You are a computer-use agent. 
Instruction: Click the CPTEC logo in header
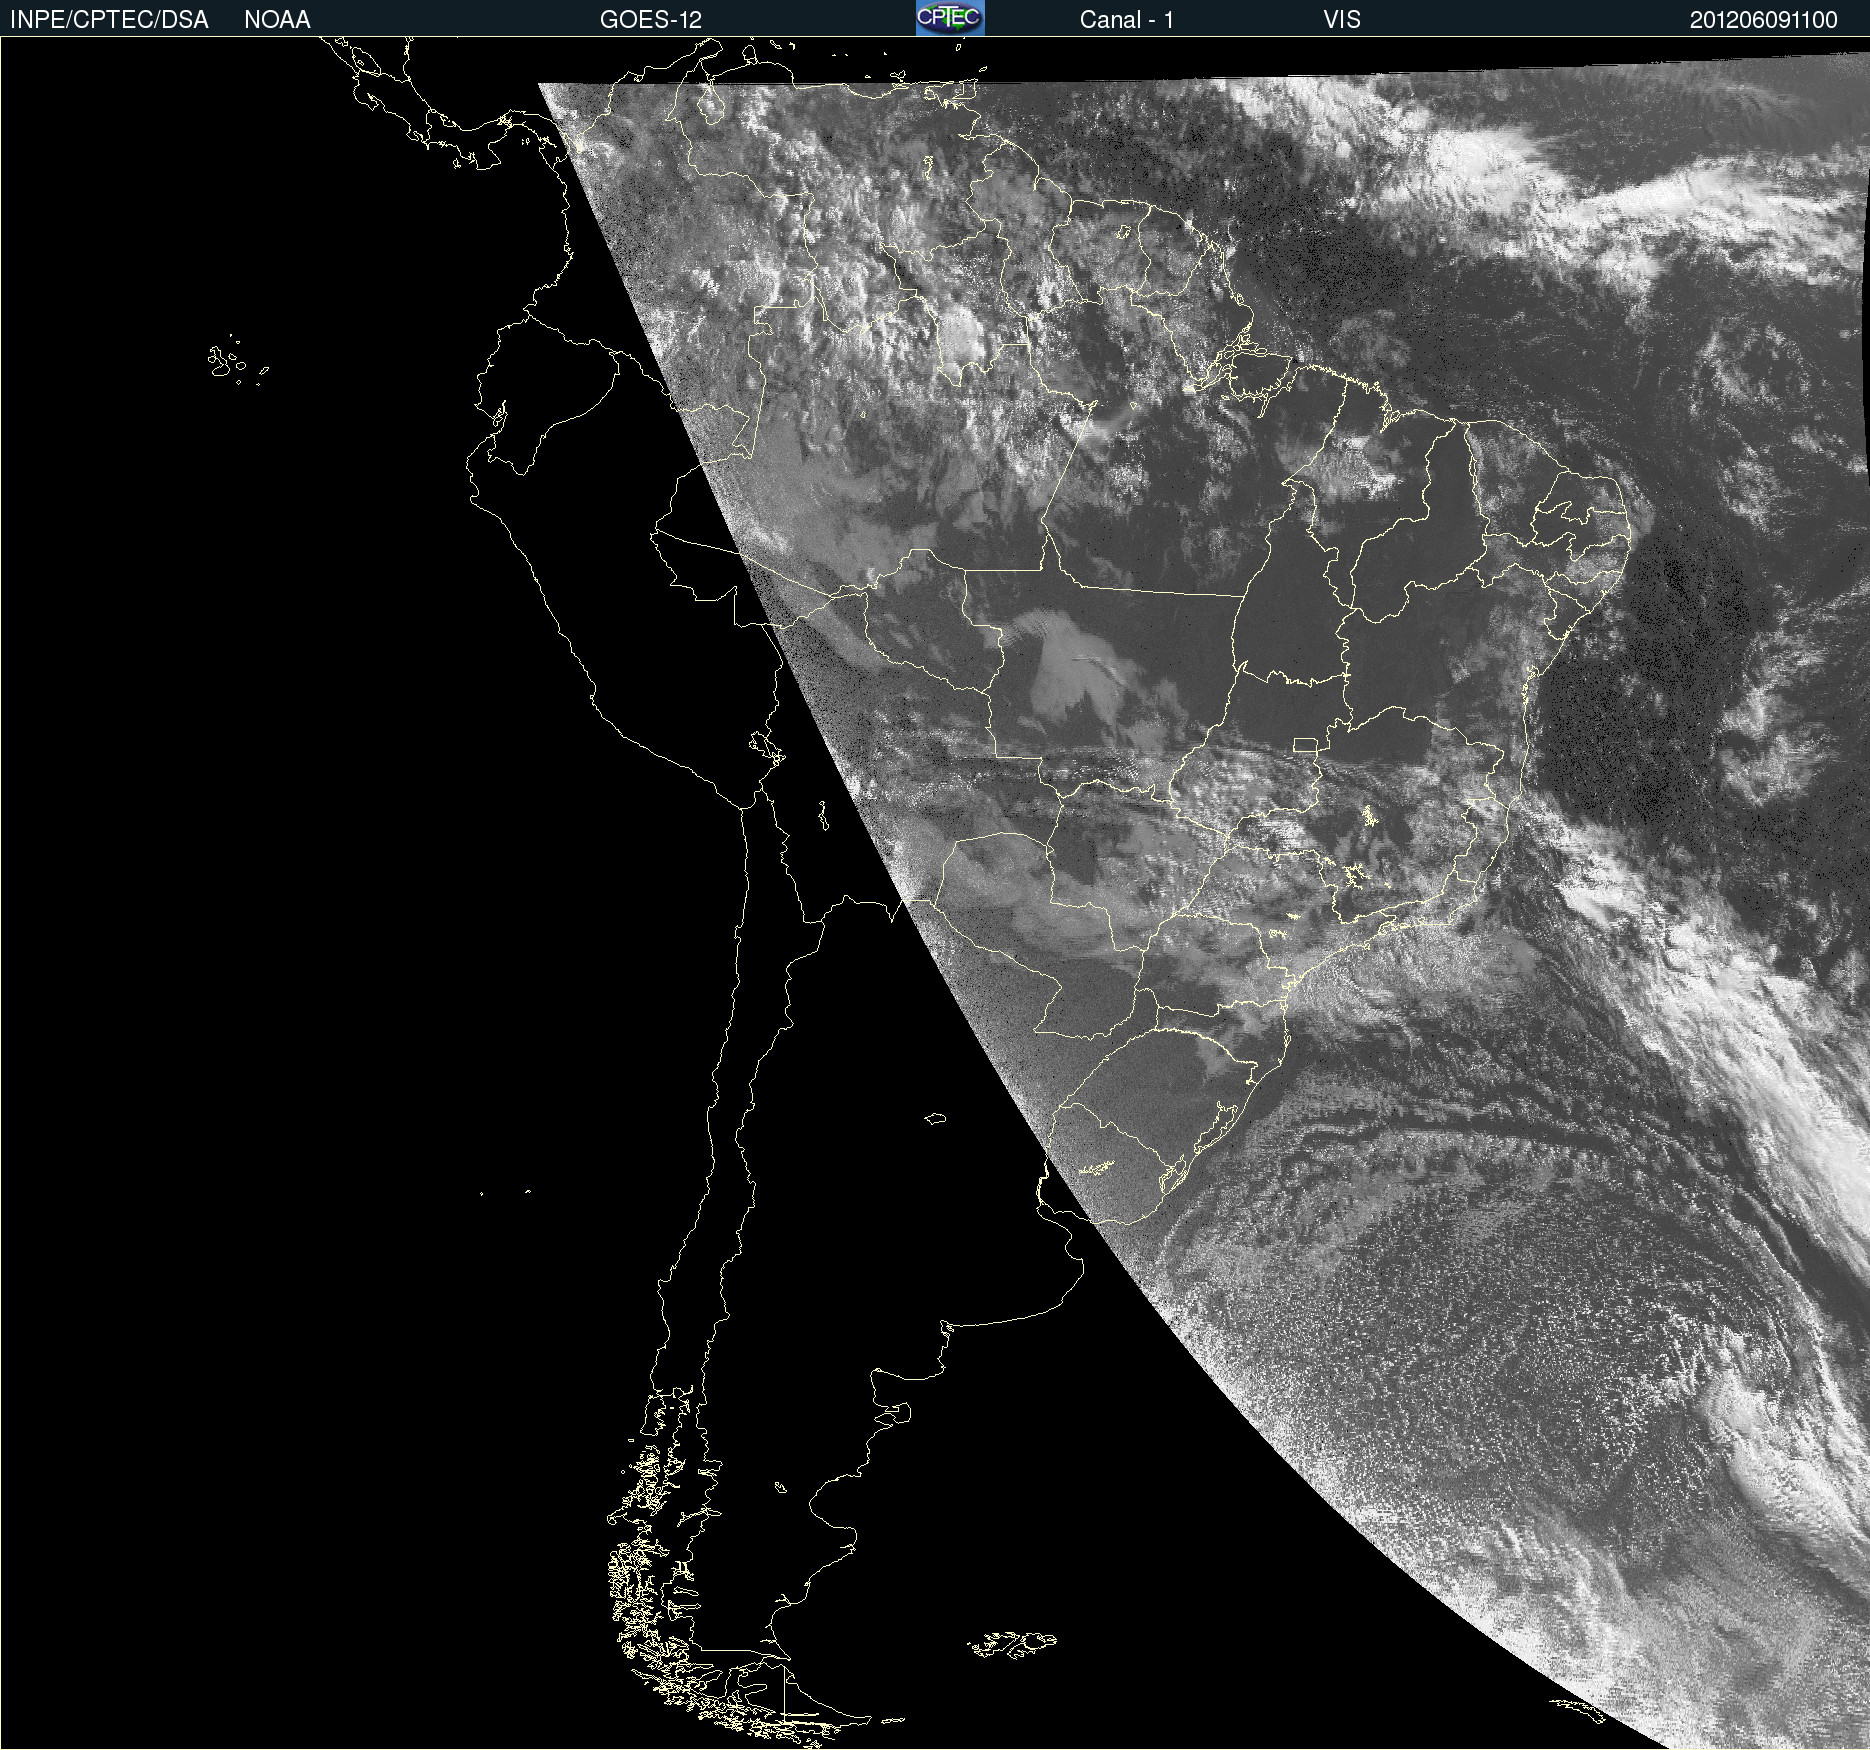950,18
